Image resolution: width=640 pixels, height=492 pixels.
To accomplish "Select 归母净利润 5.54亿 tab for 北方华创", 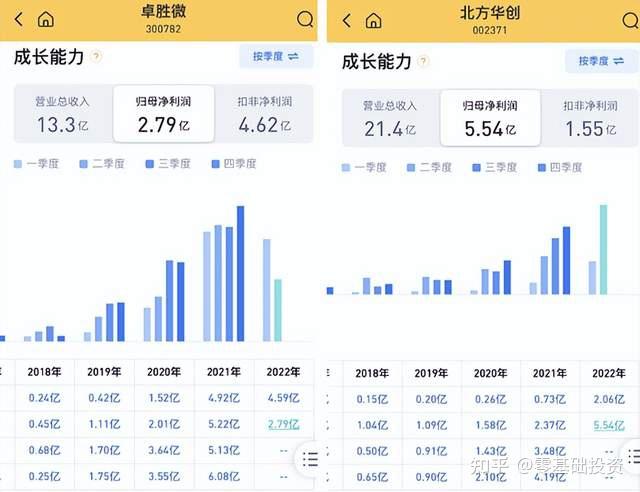I will pos(490,118).
